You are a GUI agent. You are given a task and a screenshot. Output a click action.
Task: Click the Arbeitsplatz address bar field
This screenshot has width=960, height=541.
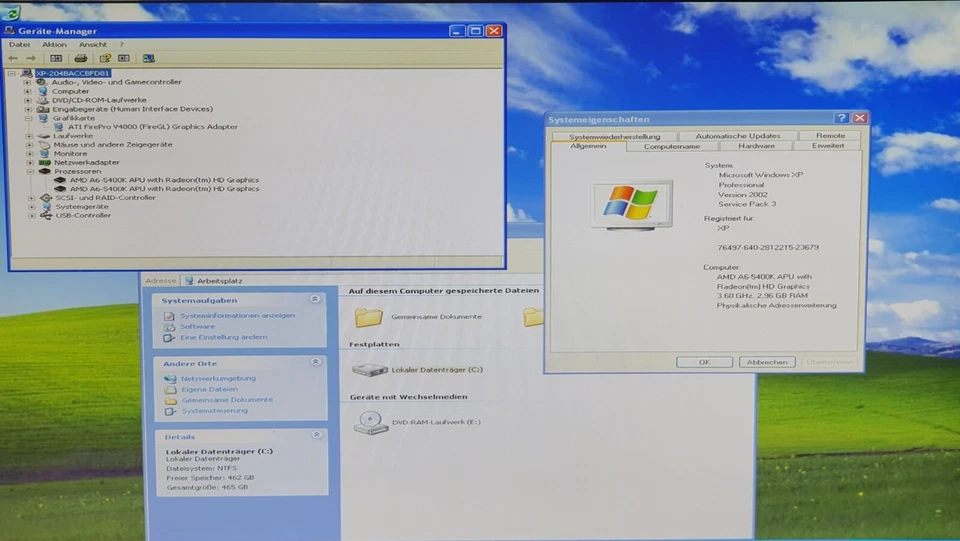[361, 281]
